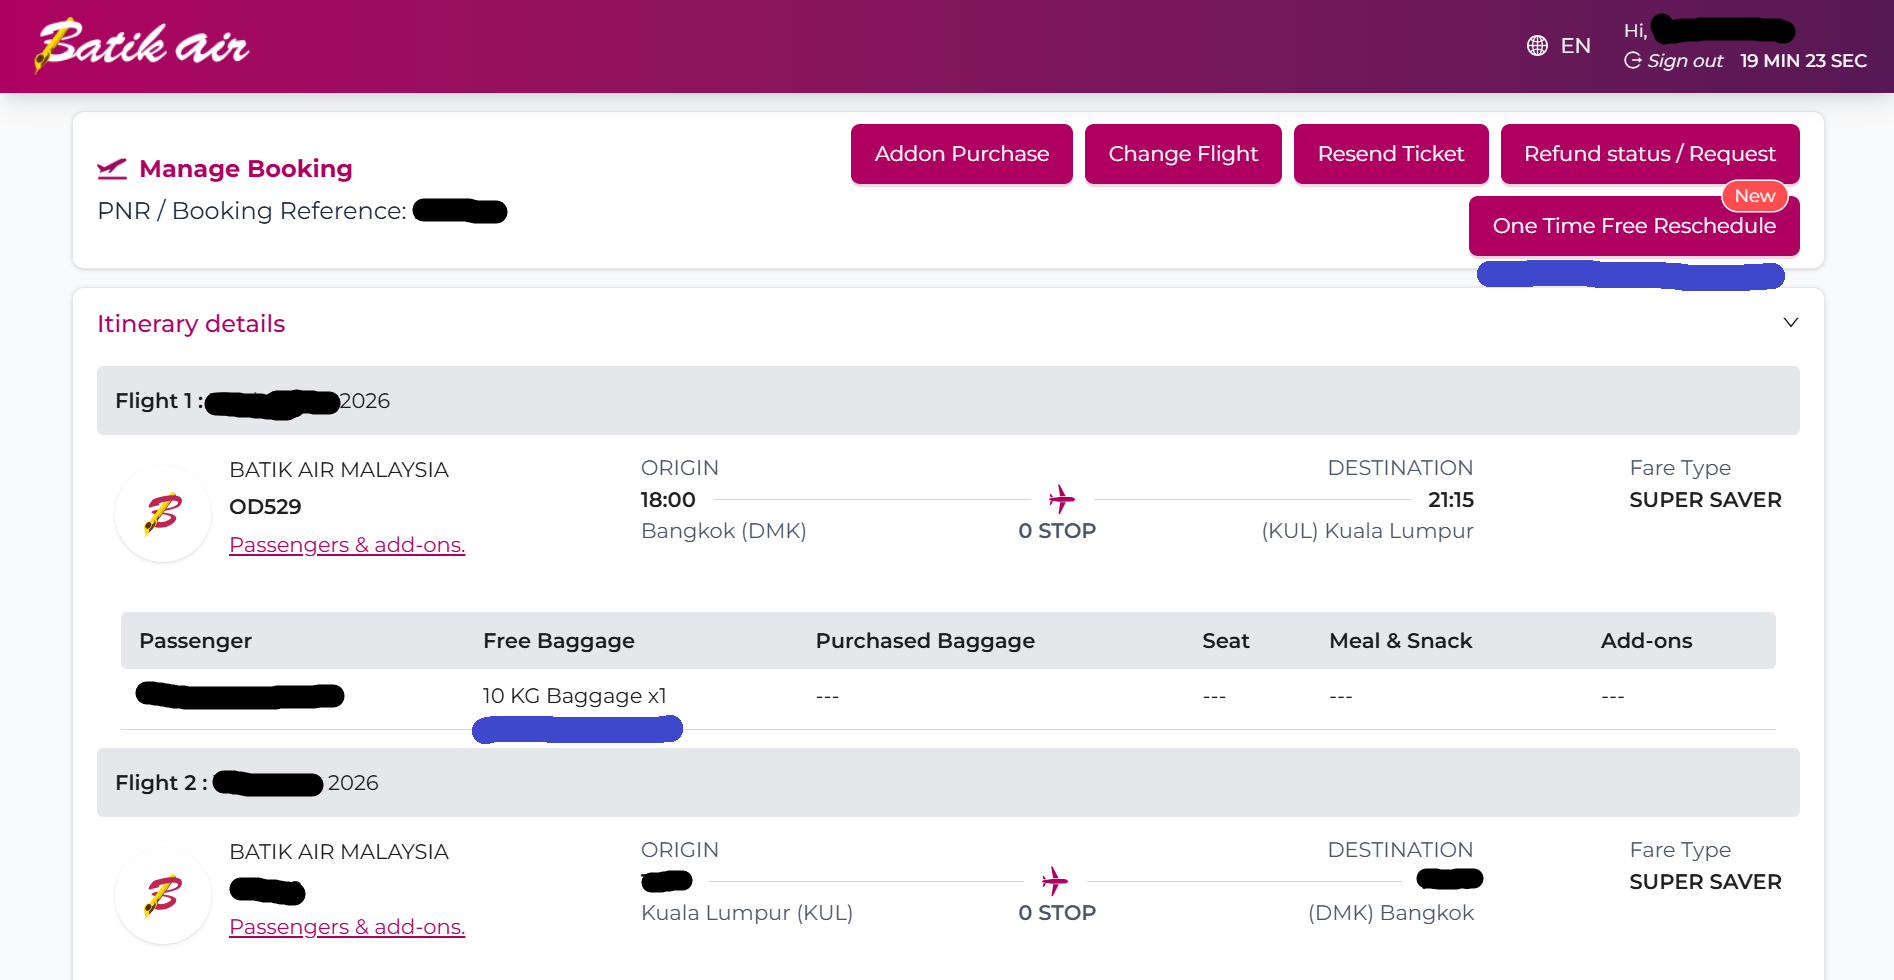Click Resend Ticket
The width and height of the screenshot is (1894, 980).
[x=1390, y=154]
